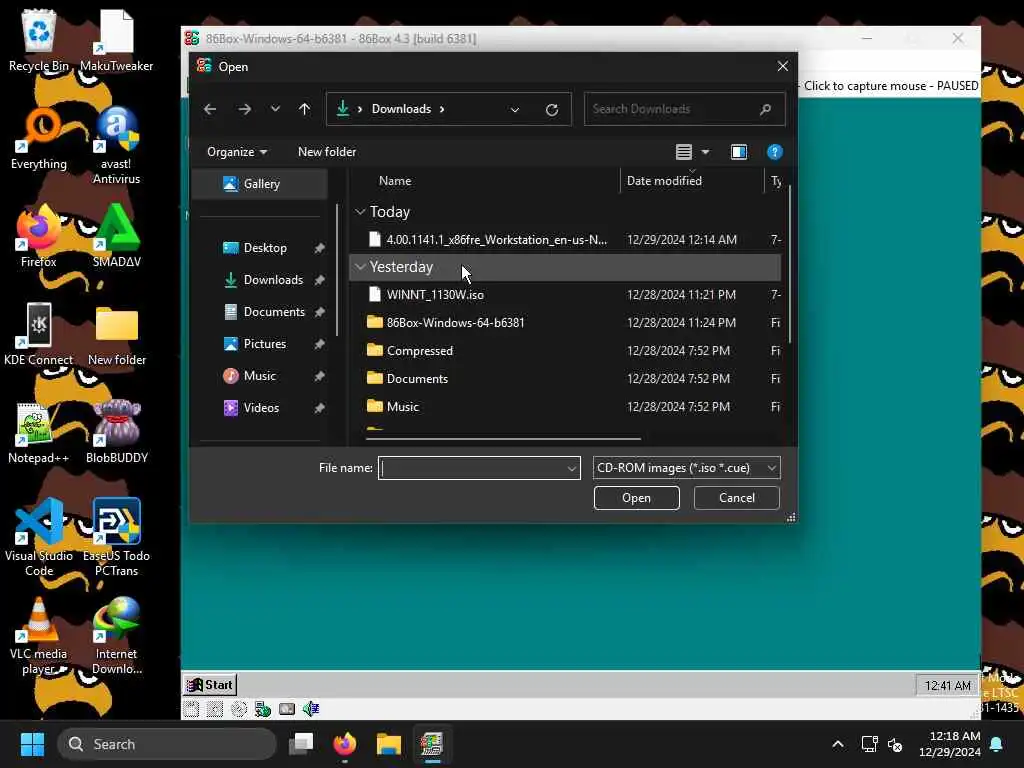1024x768 pixels.
Task: Open view options dropdown arrow
Action: coord(705,152)
